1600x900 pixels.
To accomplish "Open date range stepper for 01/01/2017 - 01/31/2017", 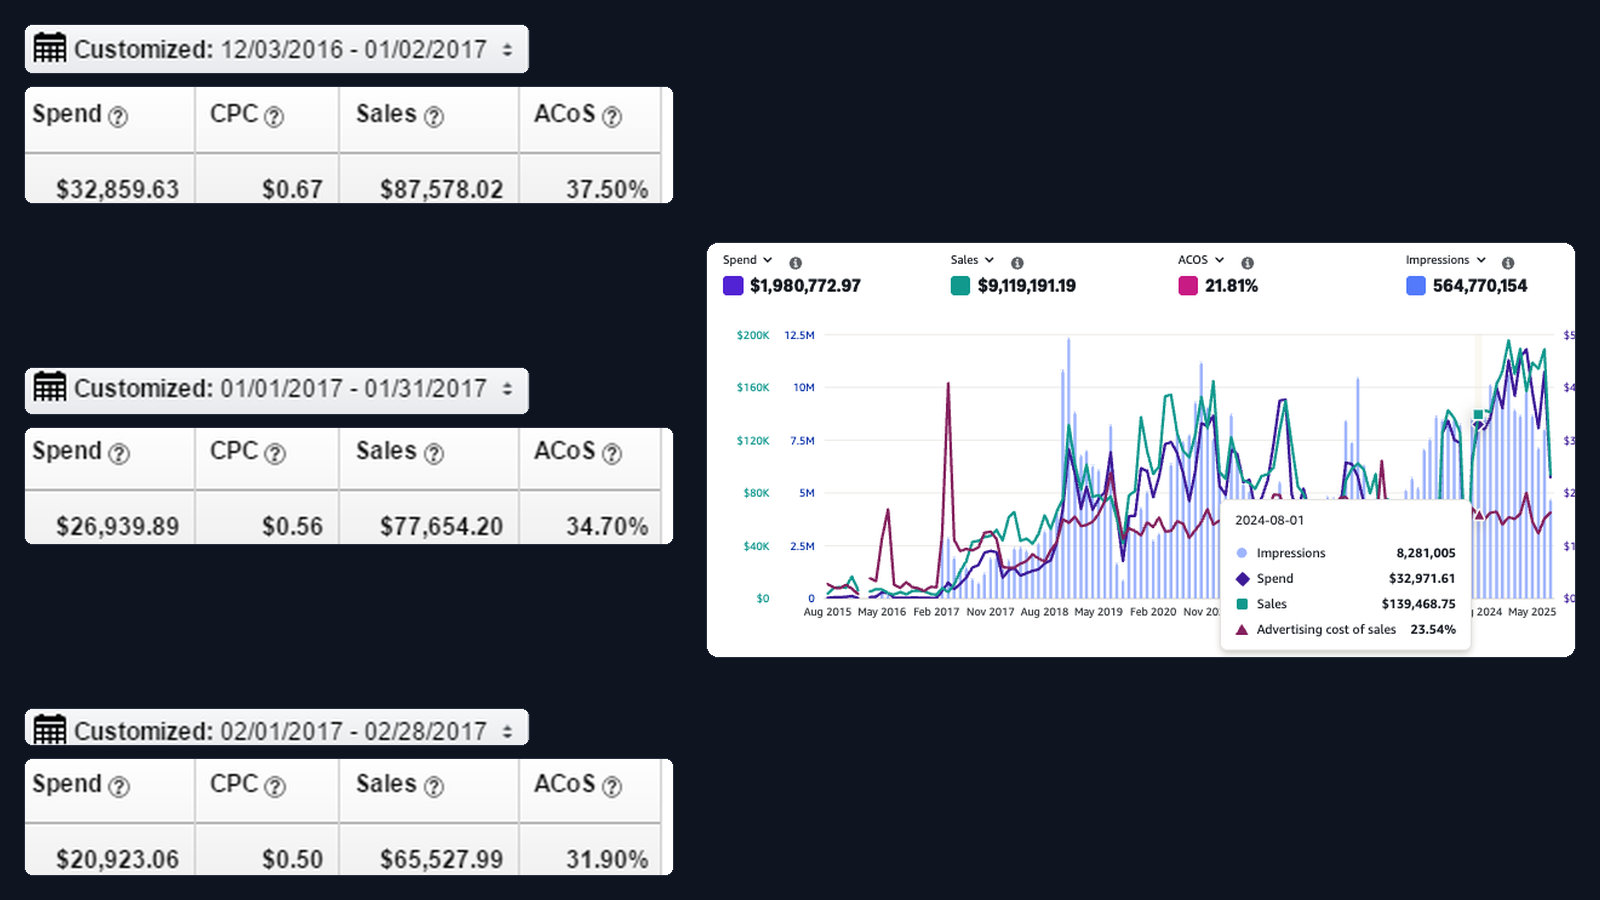I will [x=507, y=388].
